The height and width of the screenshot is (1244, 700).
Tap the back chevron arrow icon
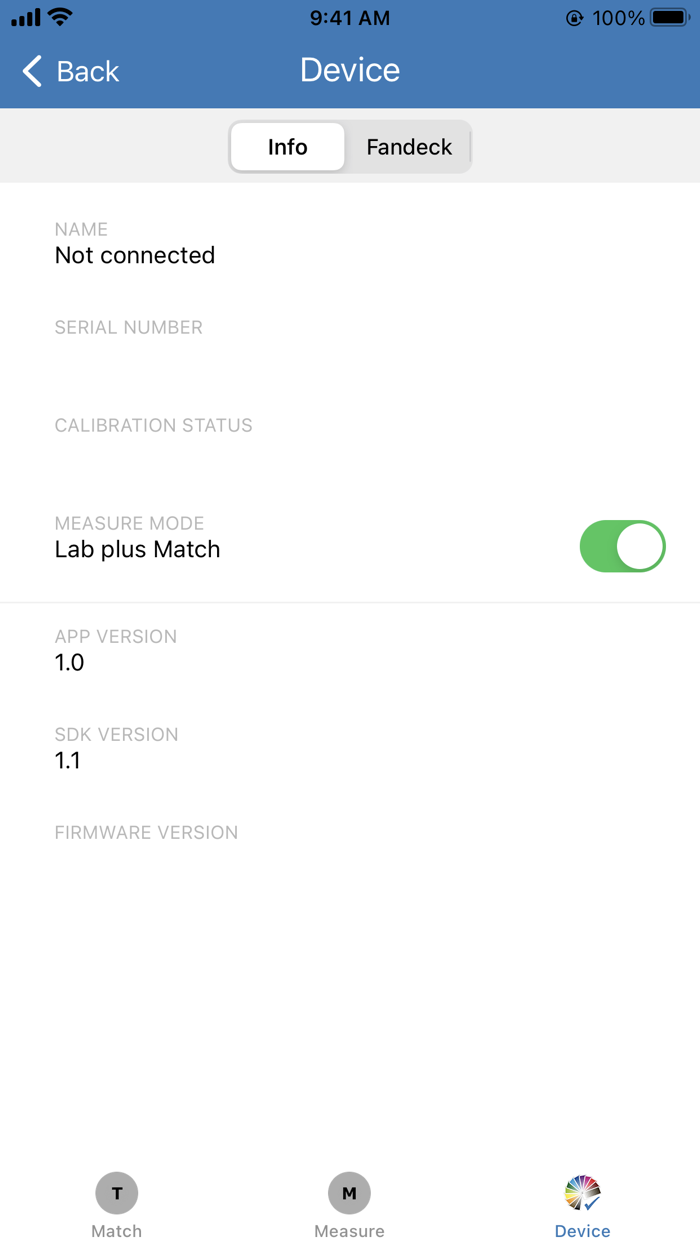pyautogui.click(x=32, y=71)
